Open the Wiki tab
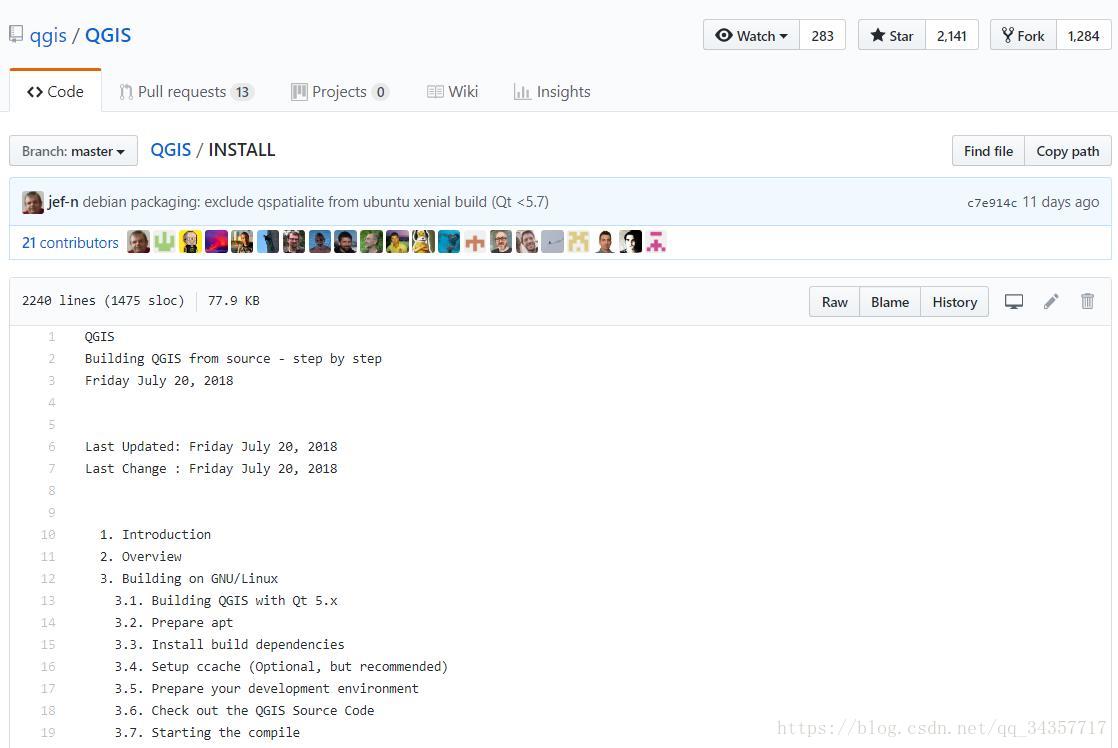Viewport: 1118px width, 748px height. click(452, 91)
